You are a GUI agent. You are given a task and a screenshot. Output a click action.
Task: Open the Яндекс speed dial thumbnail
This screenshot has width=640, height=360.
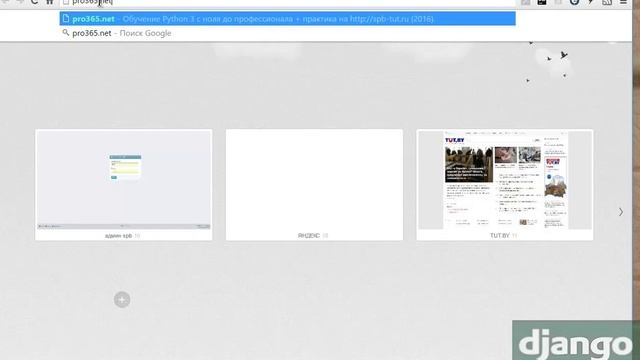pyautogui.click(x=314, y=185)
